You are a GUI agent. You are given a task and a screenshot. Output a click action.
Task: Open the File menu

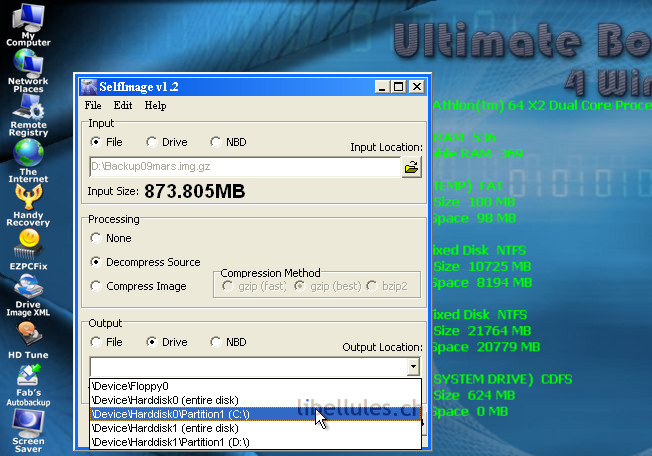pos(93,106)
